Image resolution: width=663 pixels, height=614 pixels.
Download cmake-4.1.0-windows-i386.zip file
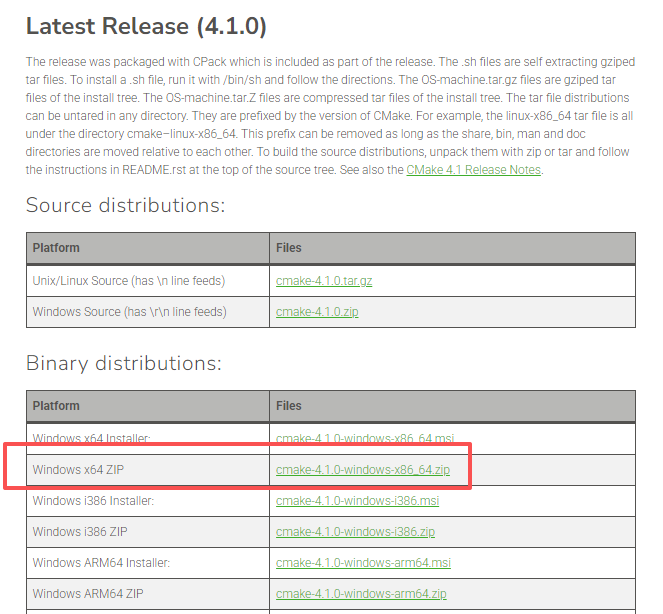tap(355, 532)
